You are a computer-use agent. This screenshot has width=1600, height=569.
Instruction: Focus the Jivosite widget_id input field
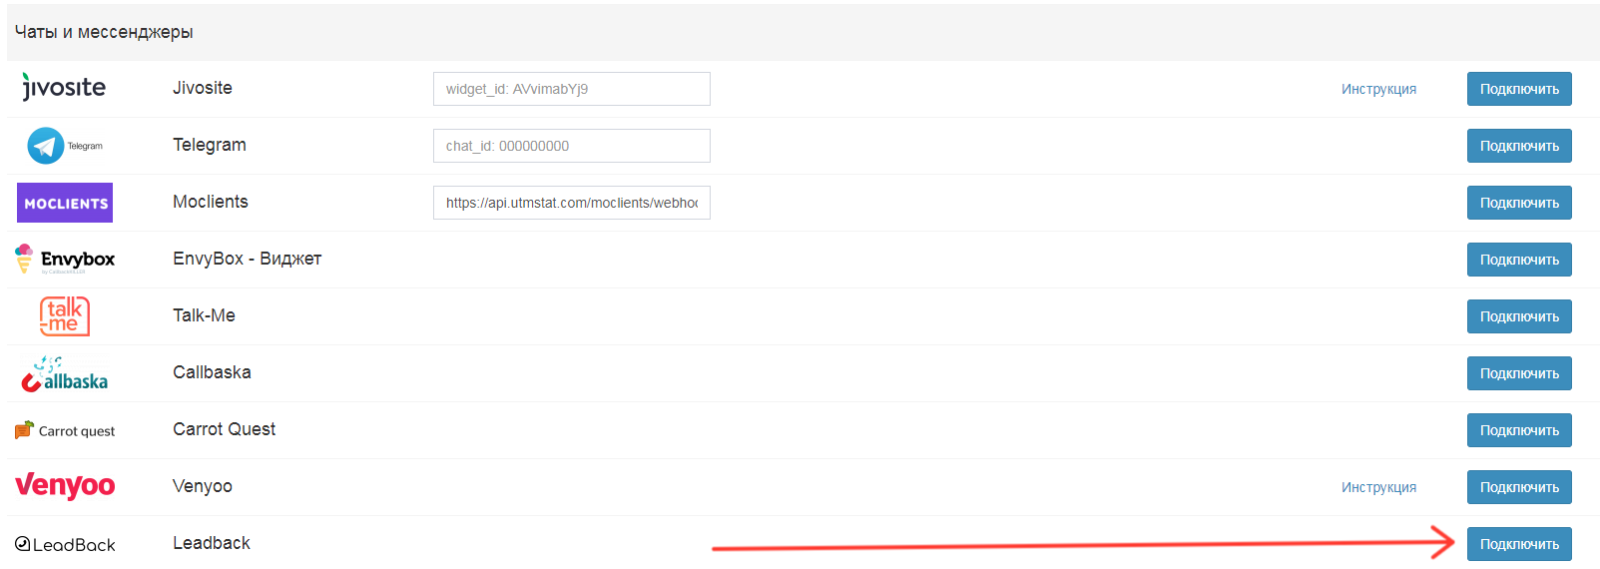click(571, 89)
